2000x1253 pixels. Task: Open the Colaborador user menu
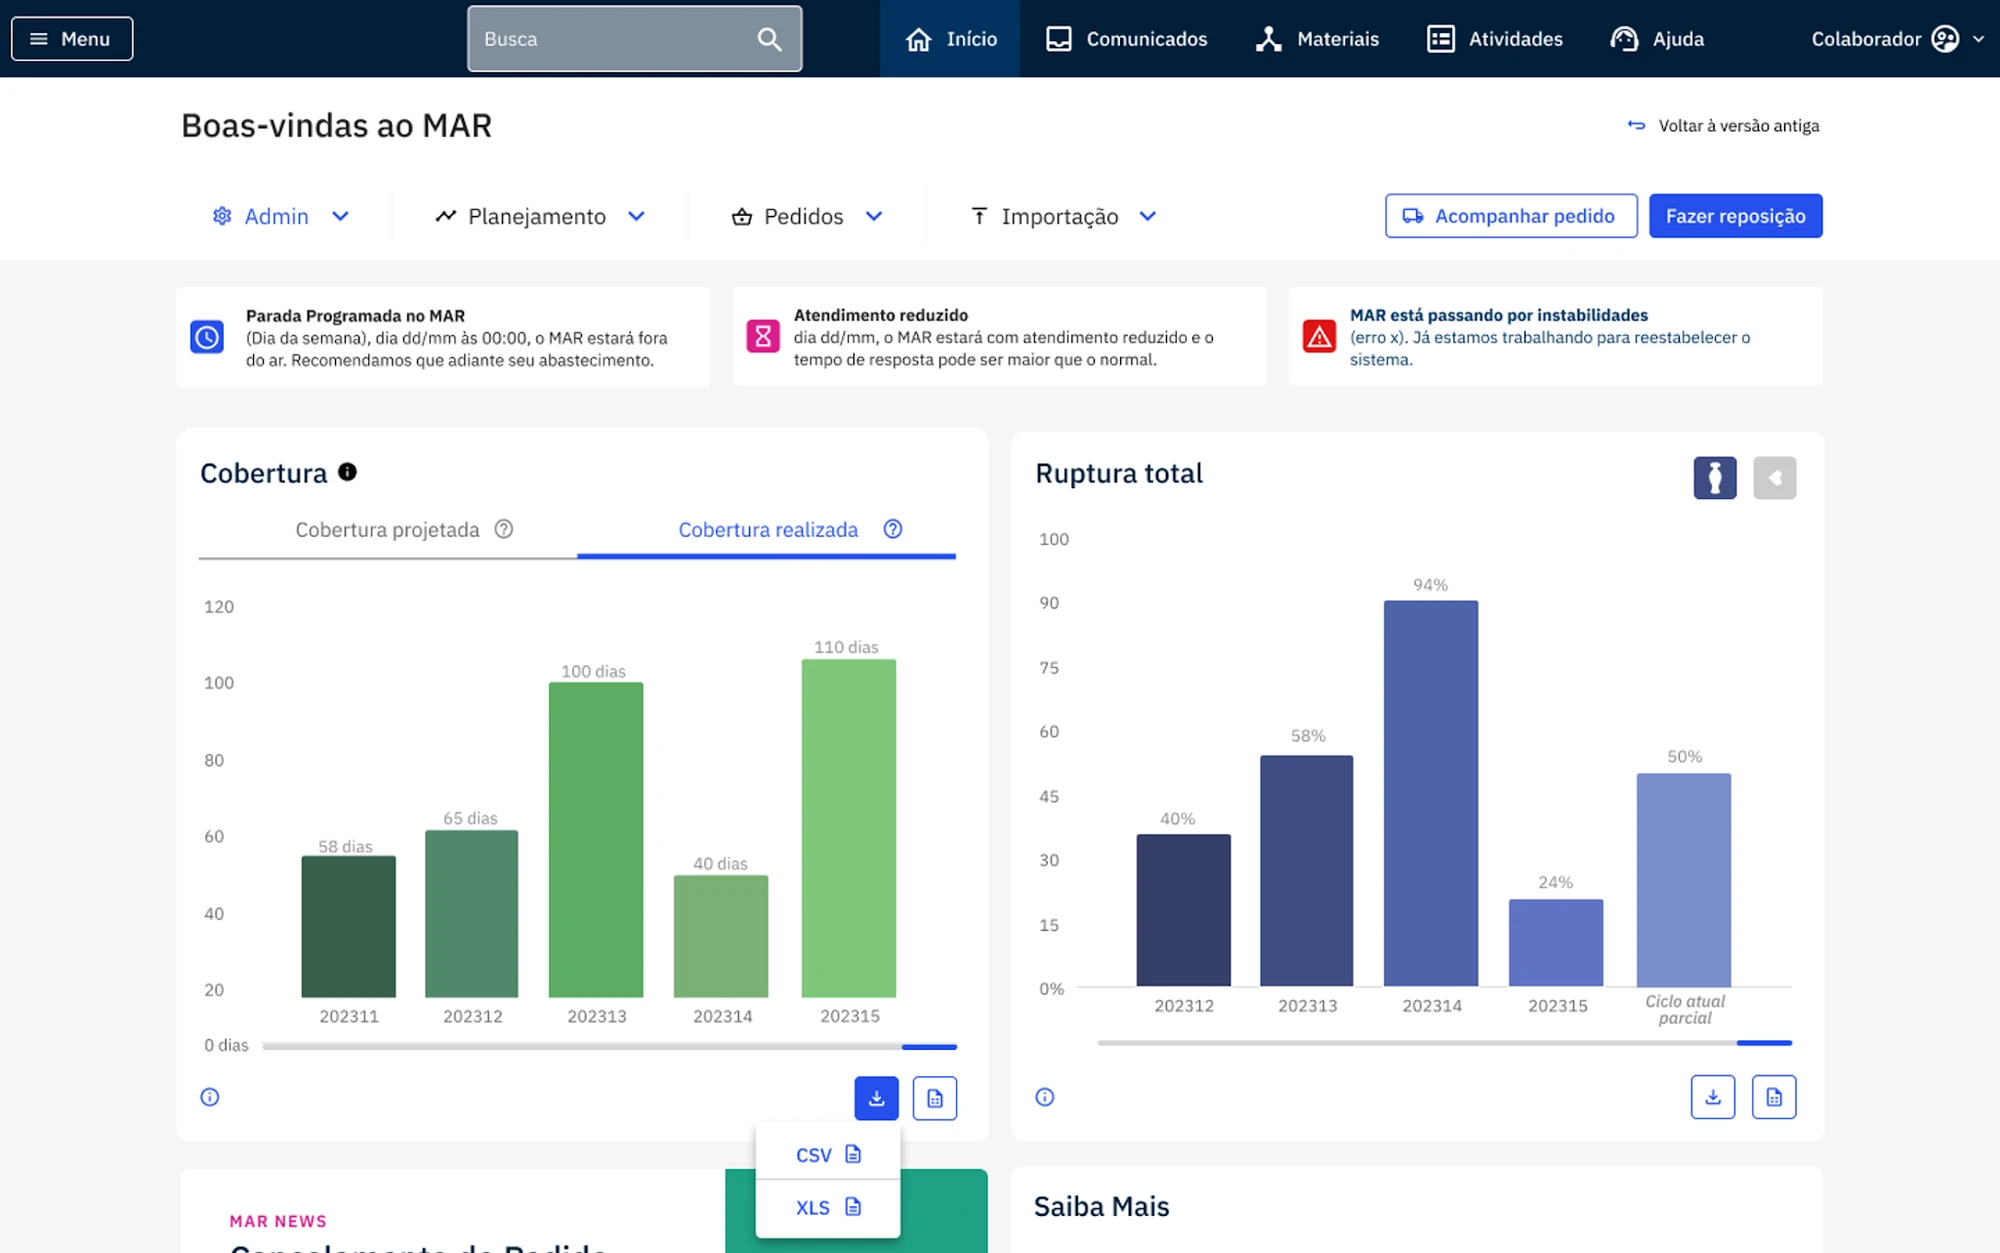pos(1897,39)
